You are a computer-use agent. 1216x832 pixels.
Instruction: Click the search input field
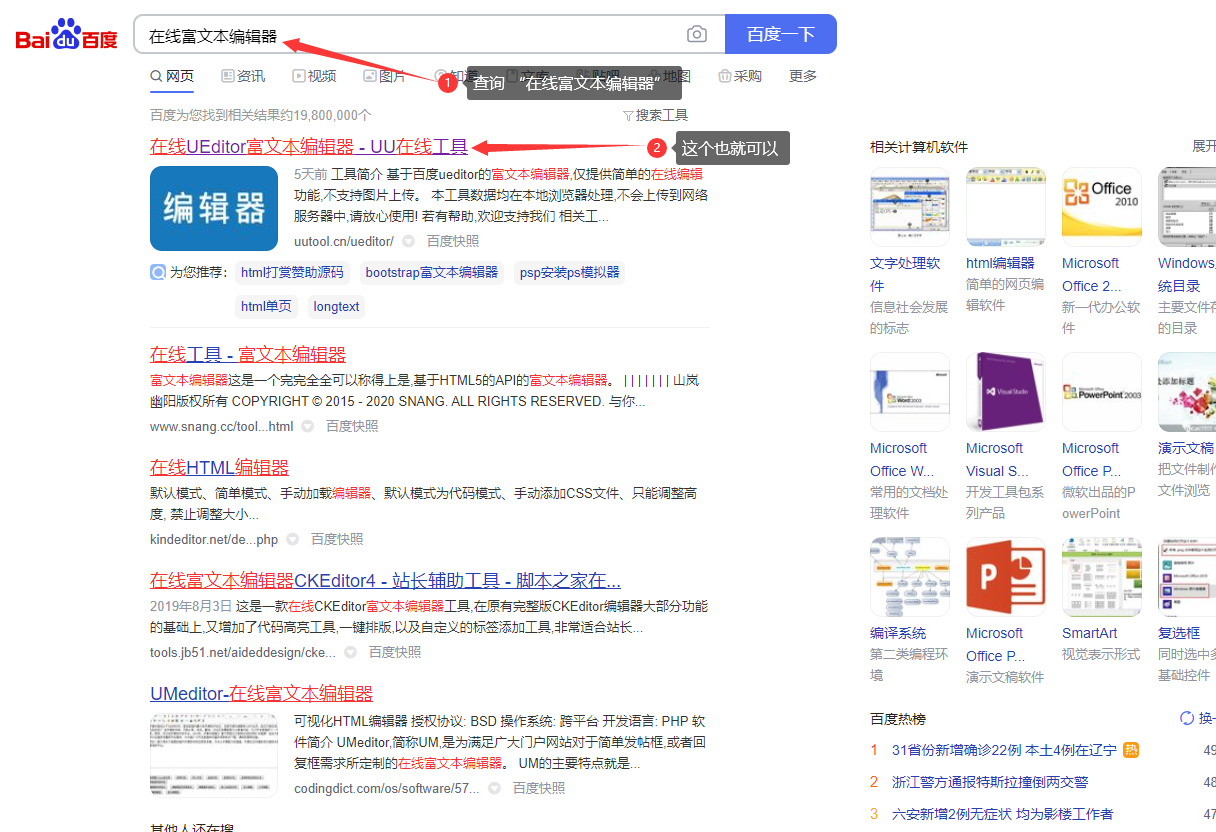point(410,35)
